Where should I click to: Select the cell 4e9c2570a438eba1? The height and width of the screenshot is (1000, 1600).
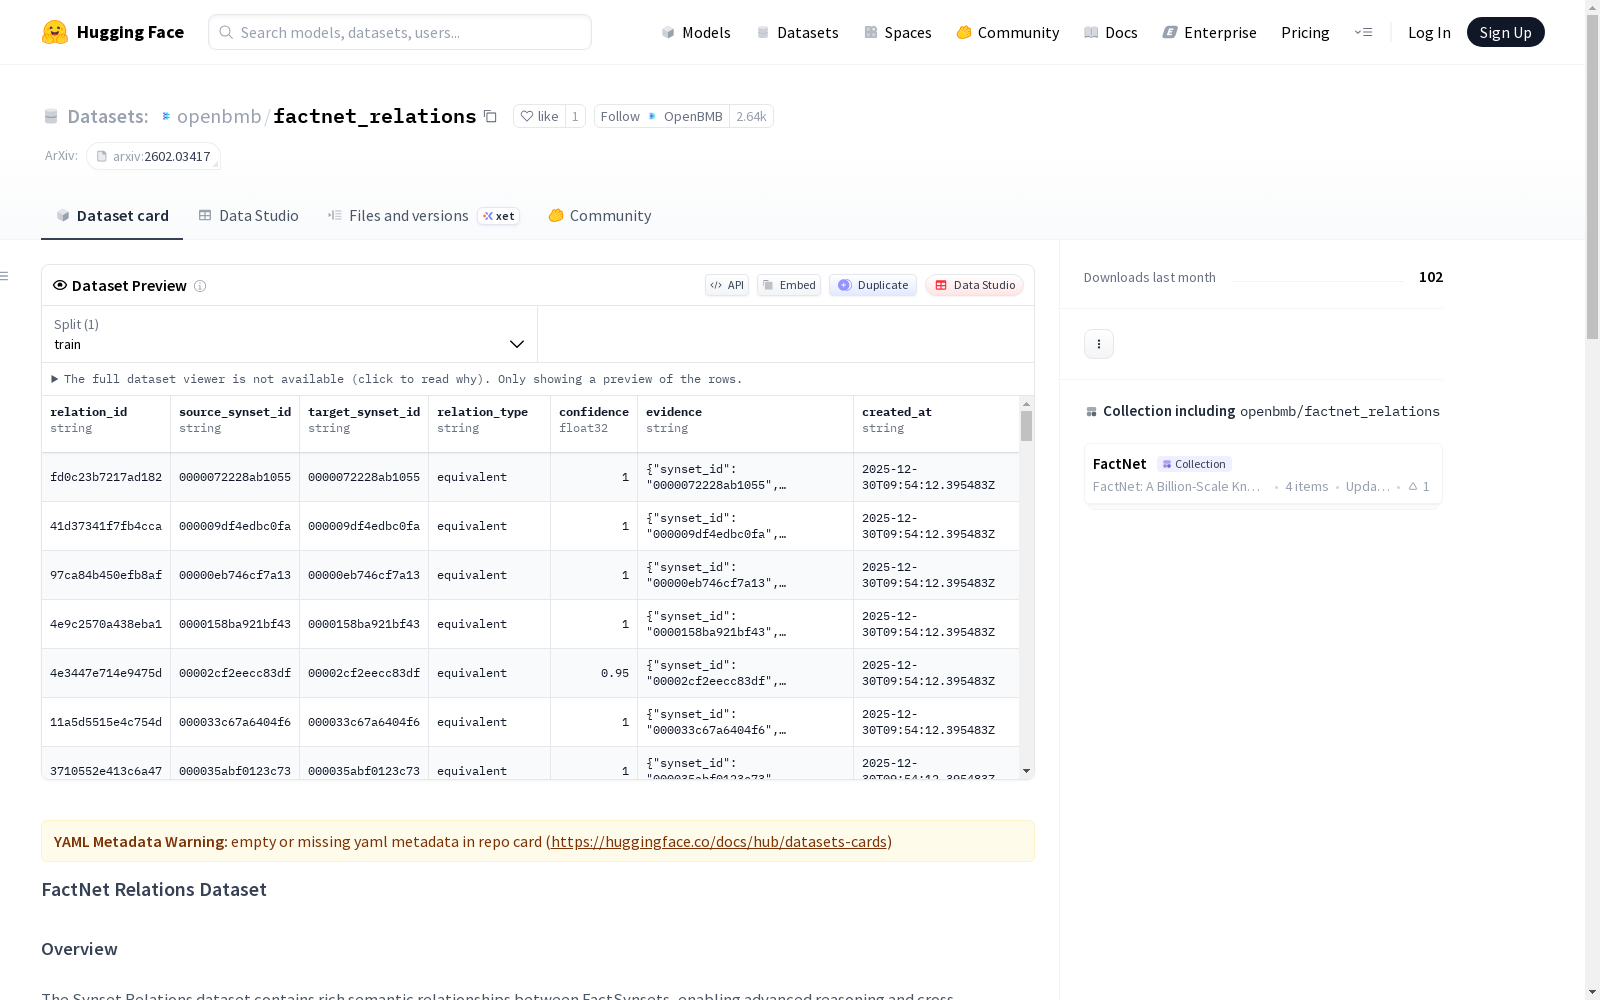coord(106,625)
